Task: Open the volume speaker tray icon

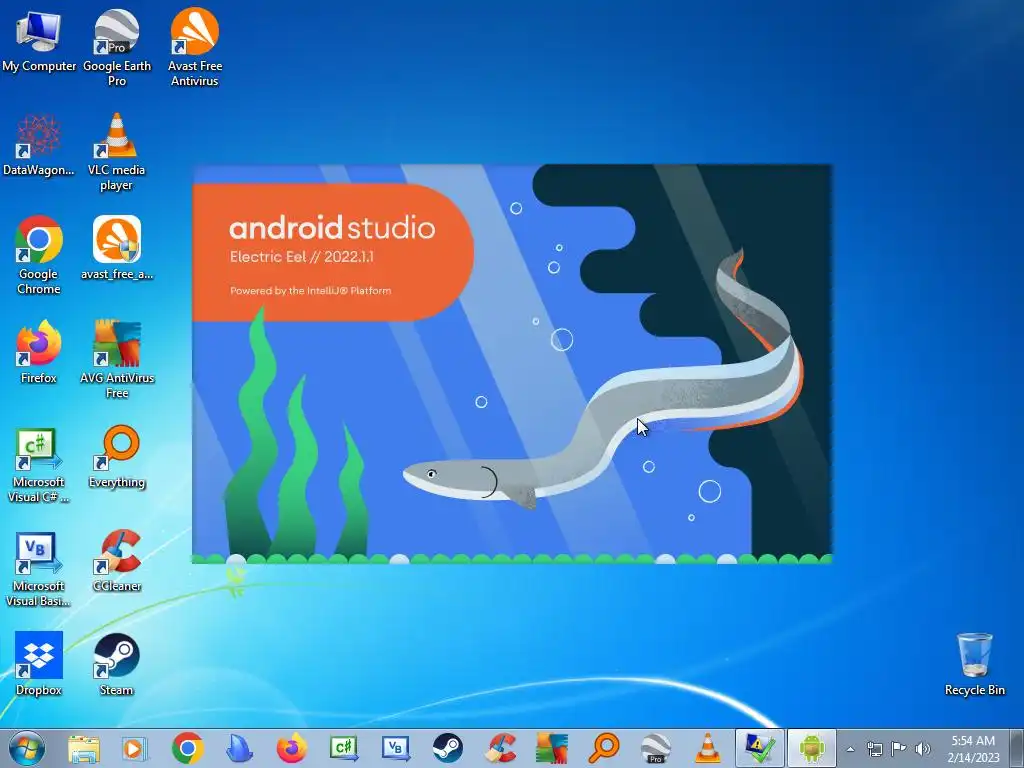Action: (x=923, y=749)
